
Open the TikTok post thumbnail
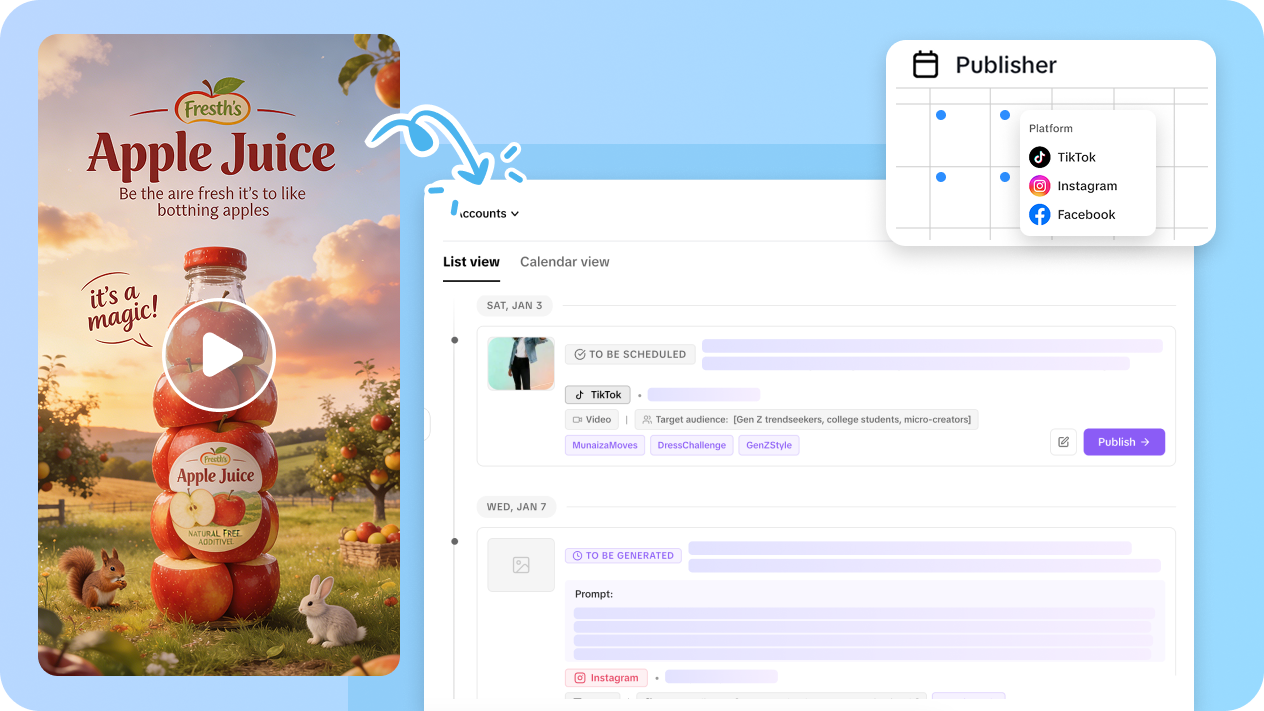pyautogui.click(x=521, y=363)
